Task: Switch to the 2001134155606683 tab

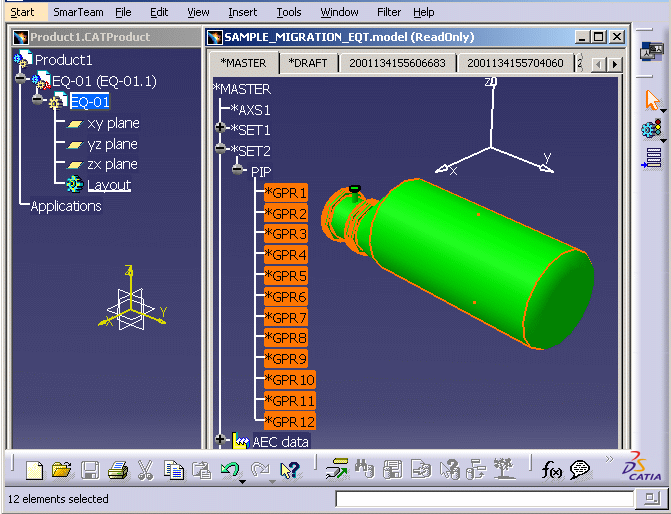Action: tap(398, 63)
